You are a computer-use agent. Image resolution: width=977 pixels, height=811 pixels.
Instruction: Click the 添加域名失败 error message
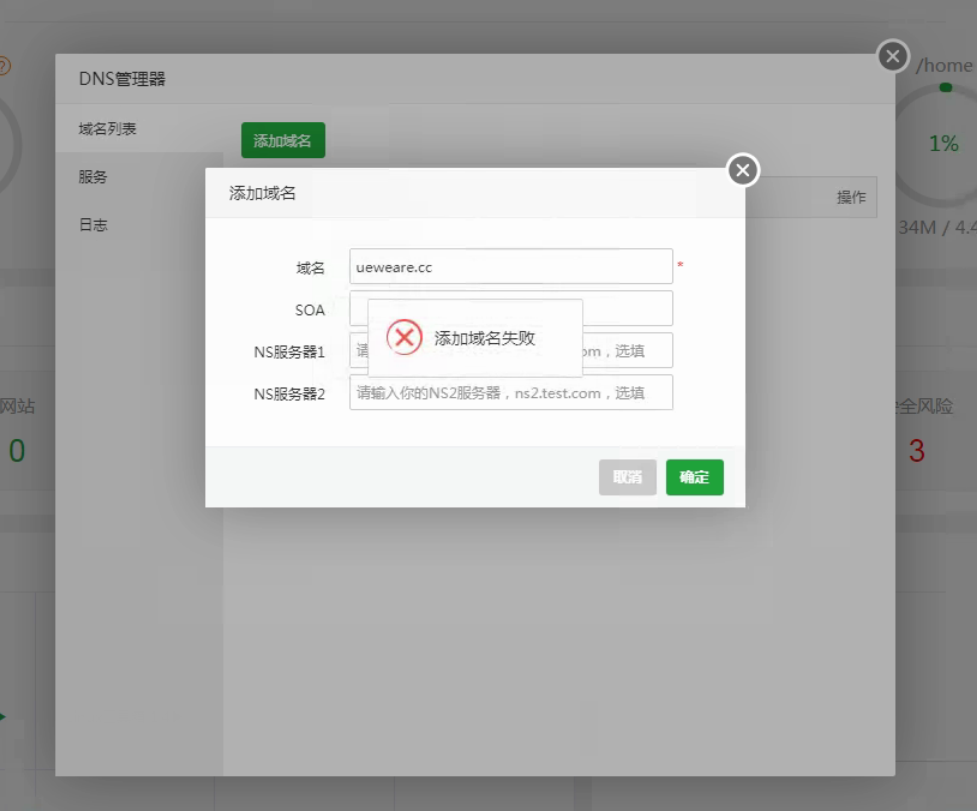(485, 338)
